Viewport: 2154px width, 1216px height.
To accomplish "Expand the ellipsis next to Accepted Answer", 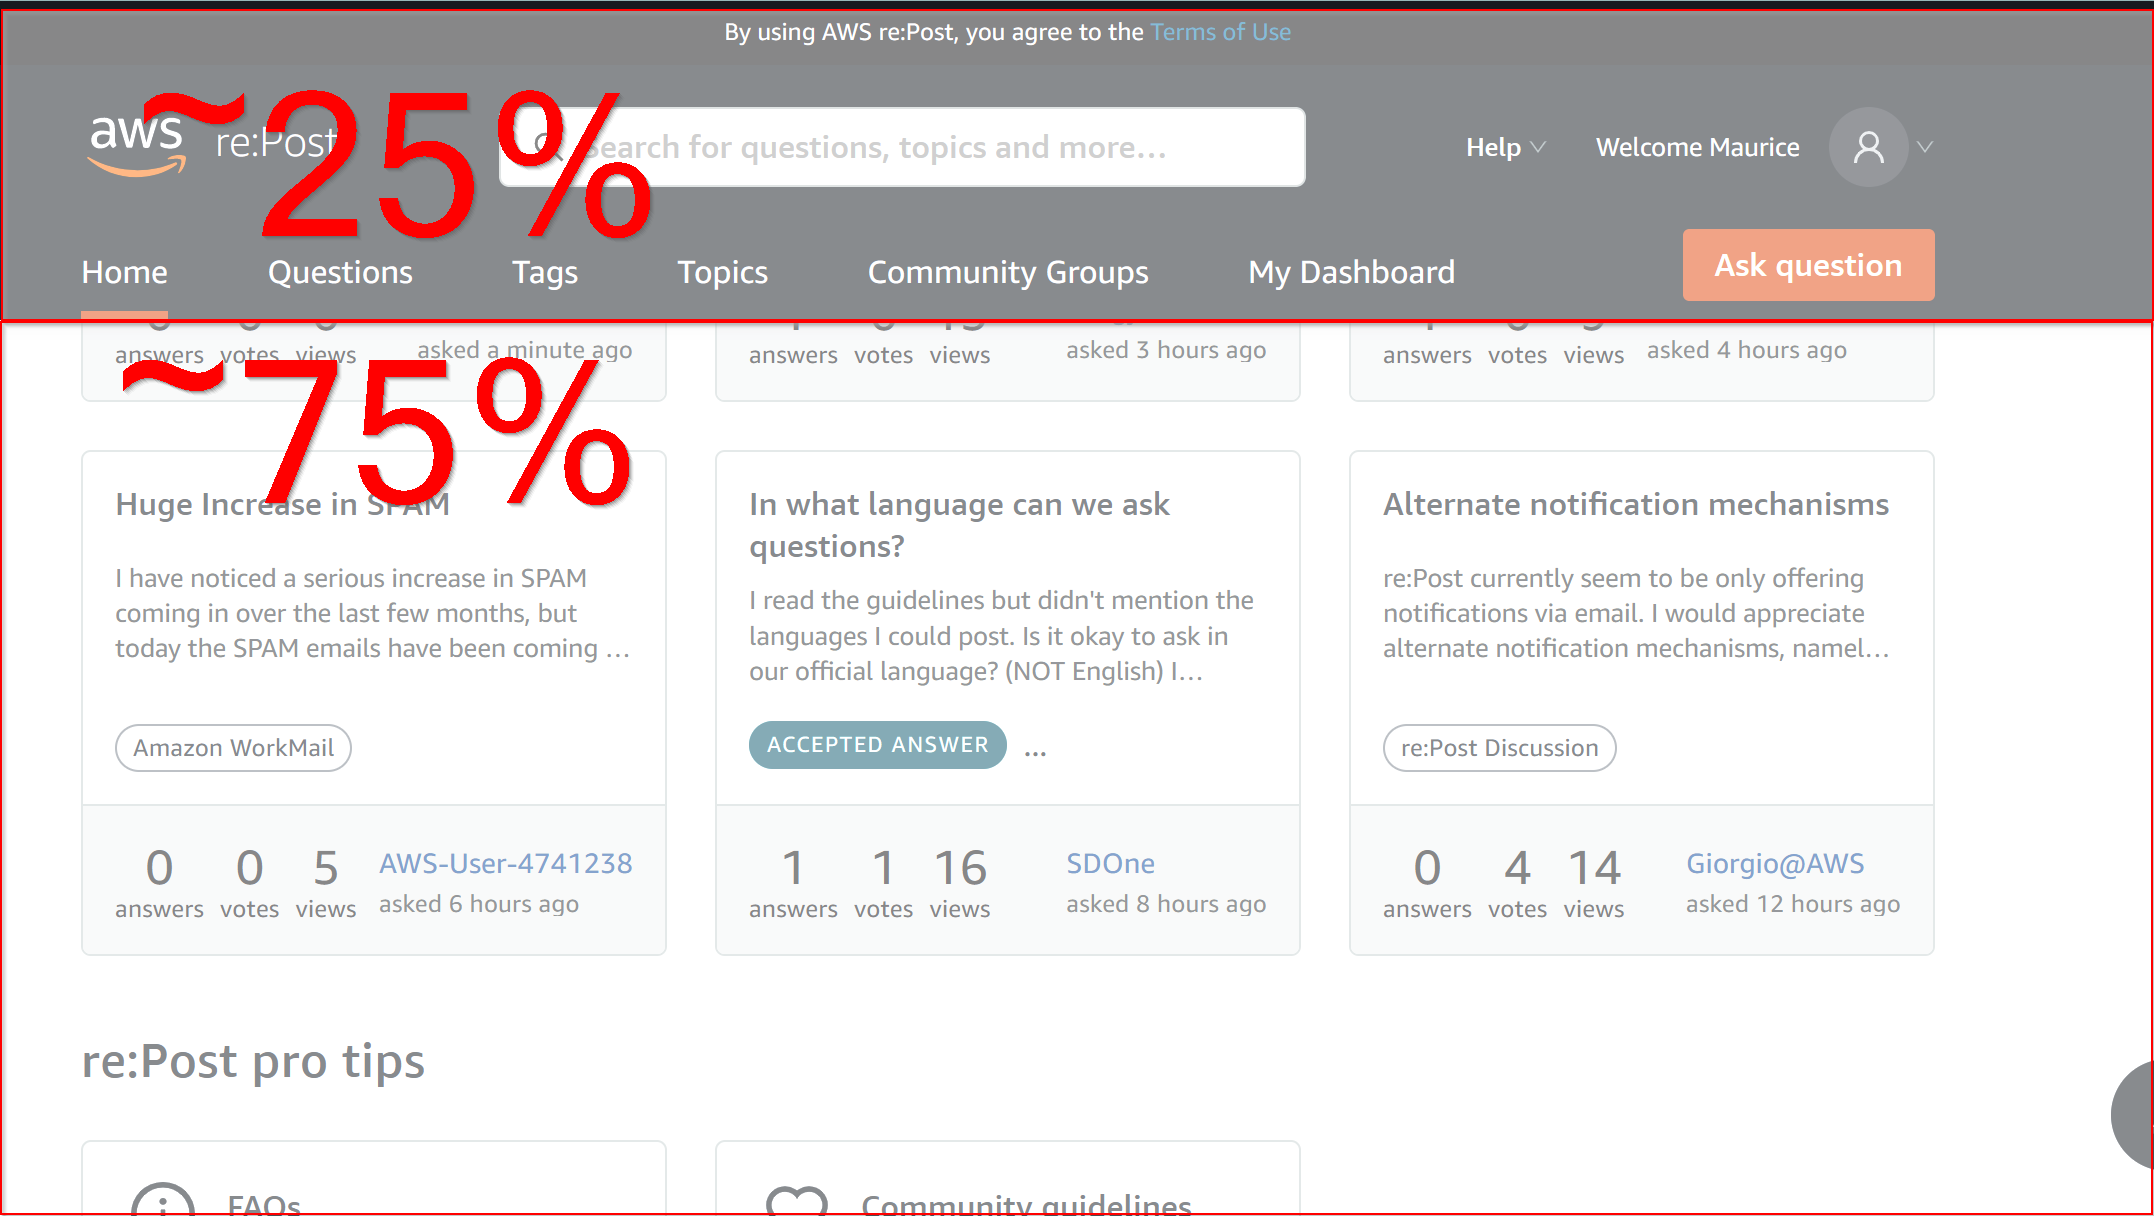I will 1035,750.
